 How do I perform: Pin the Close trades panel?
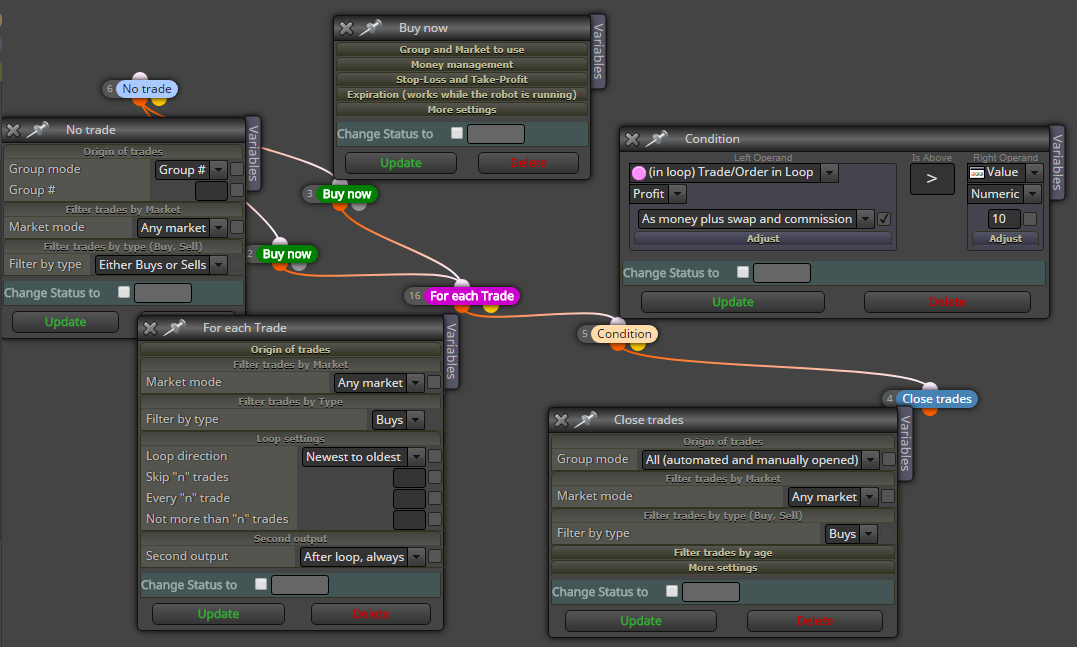(585, 420)
